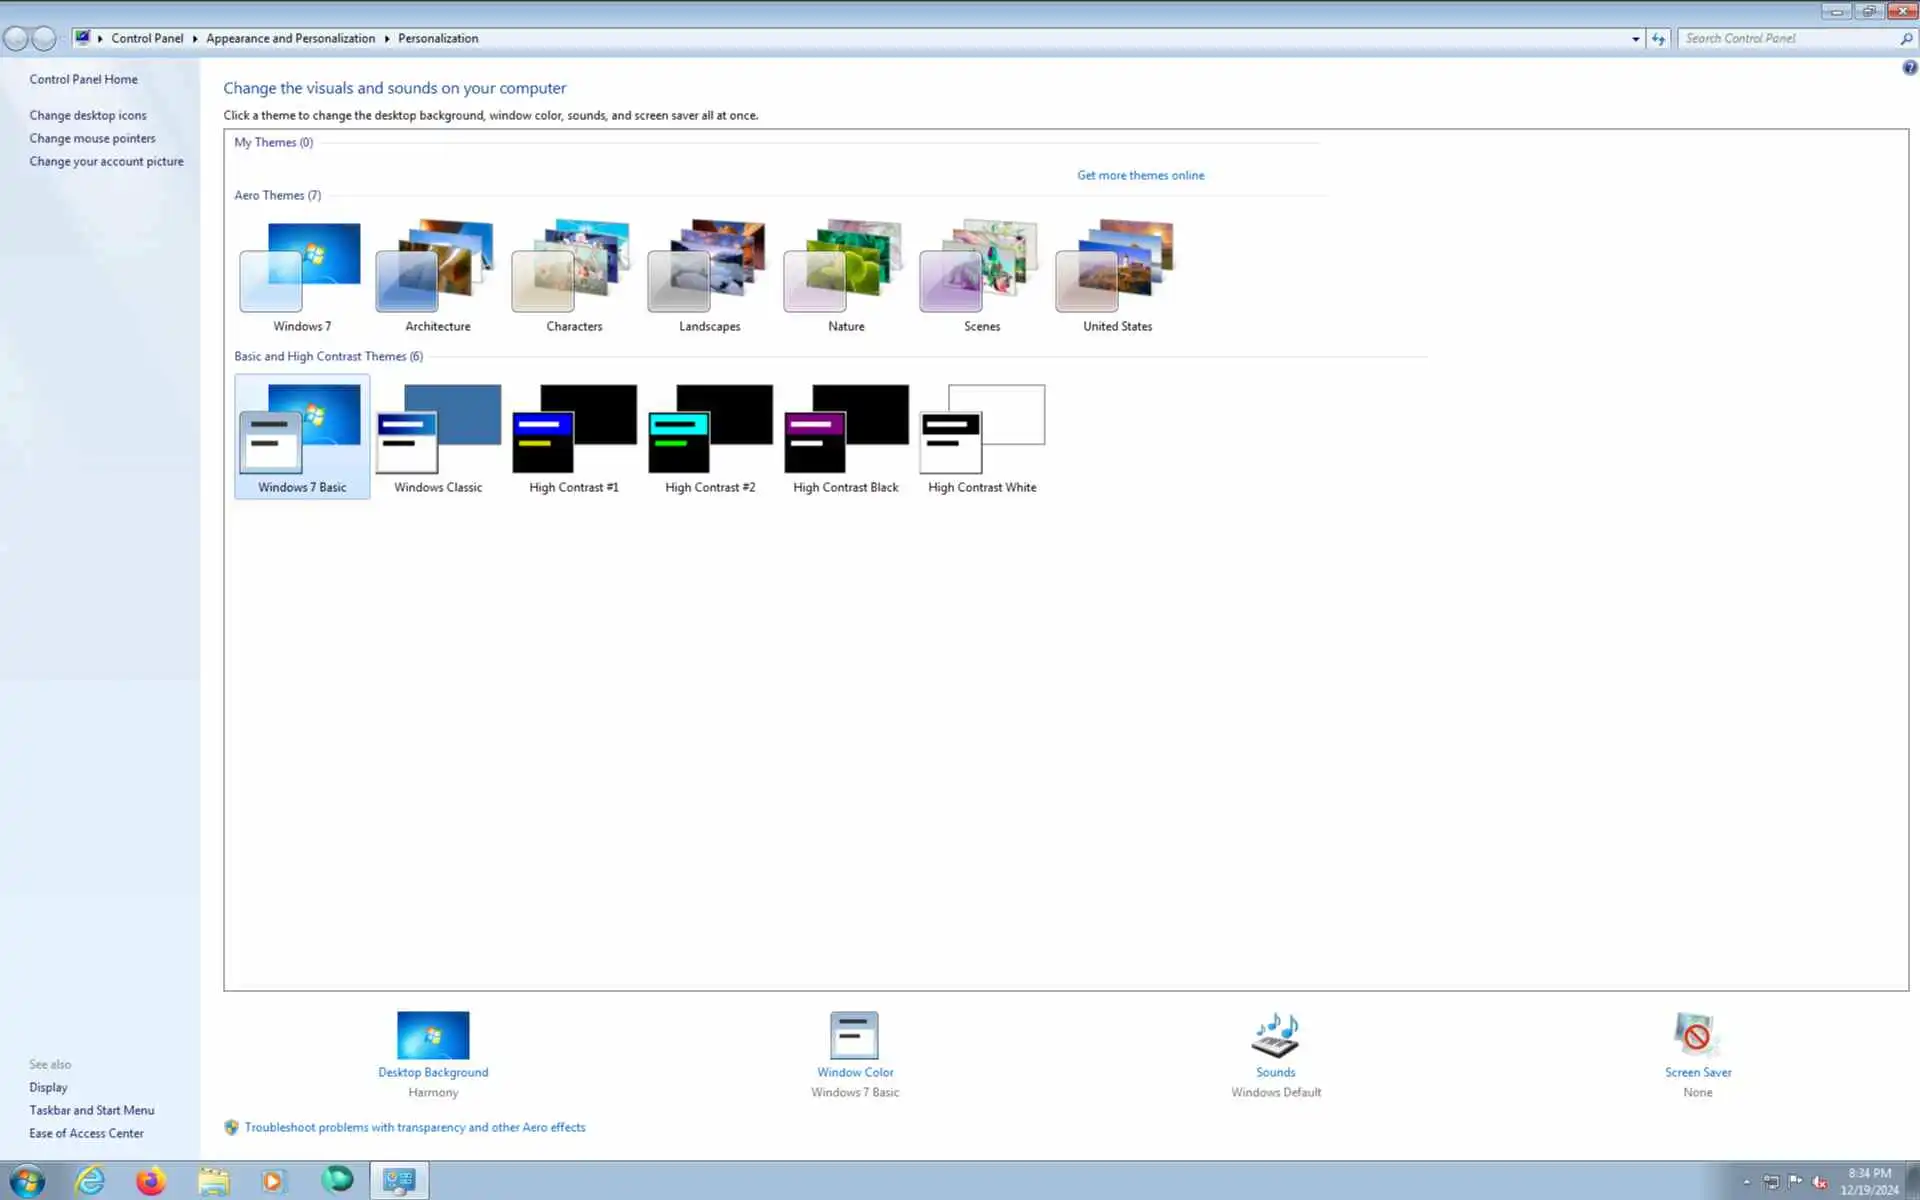Open the address bar history dropdown

pos(1636,39)
